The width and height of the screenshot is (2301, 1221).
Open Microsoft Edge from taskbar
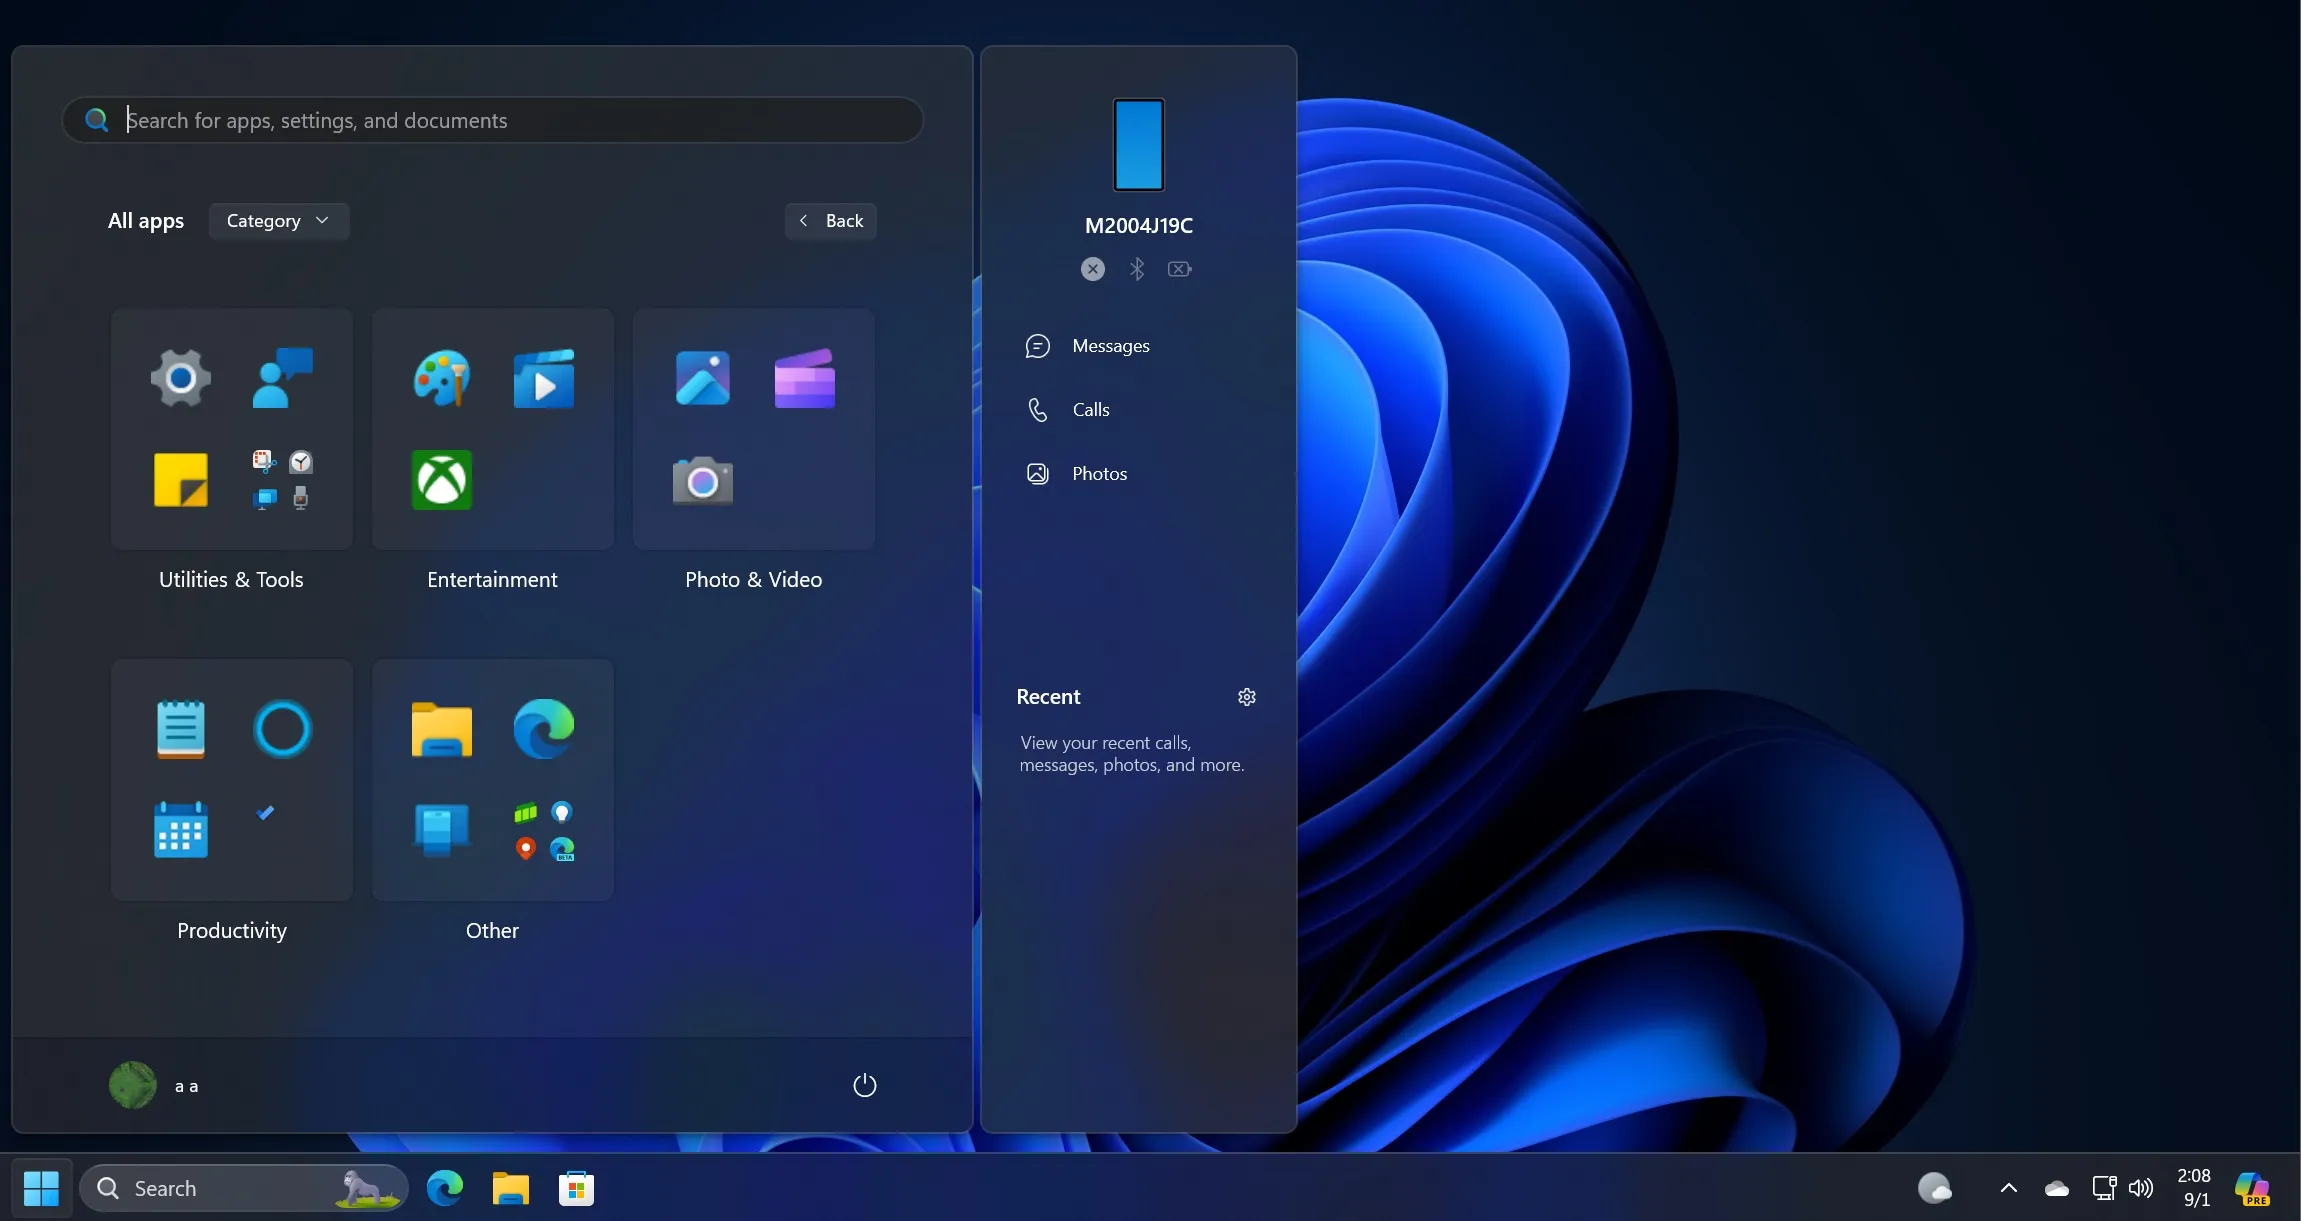click(x=444, y=1188)
